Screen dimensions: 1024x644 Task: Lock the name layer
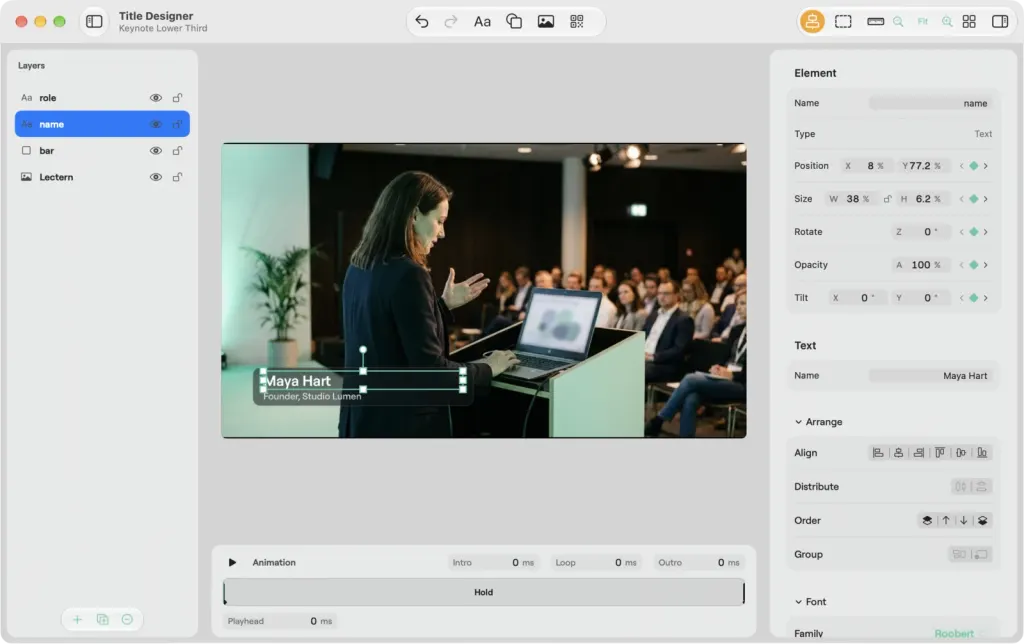click(177, 124)
